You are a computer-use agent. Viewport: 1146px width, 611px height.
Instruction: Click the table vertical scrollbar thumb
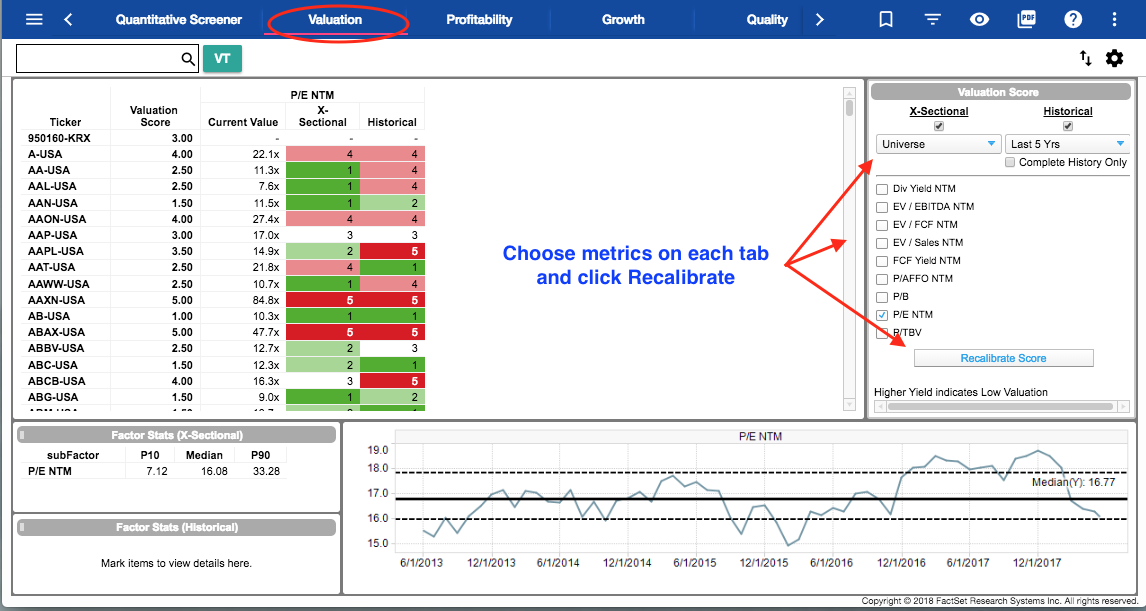click(849, 108)
